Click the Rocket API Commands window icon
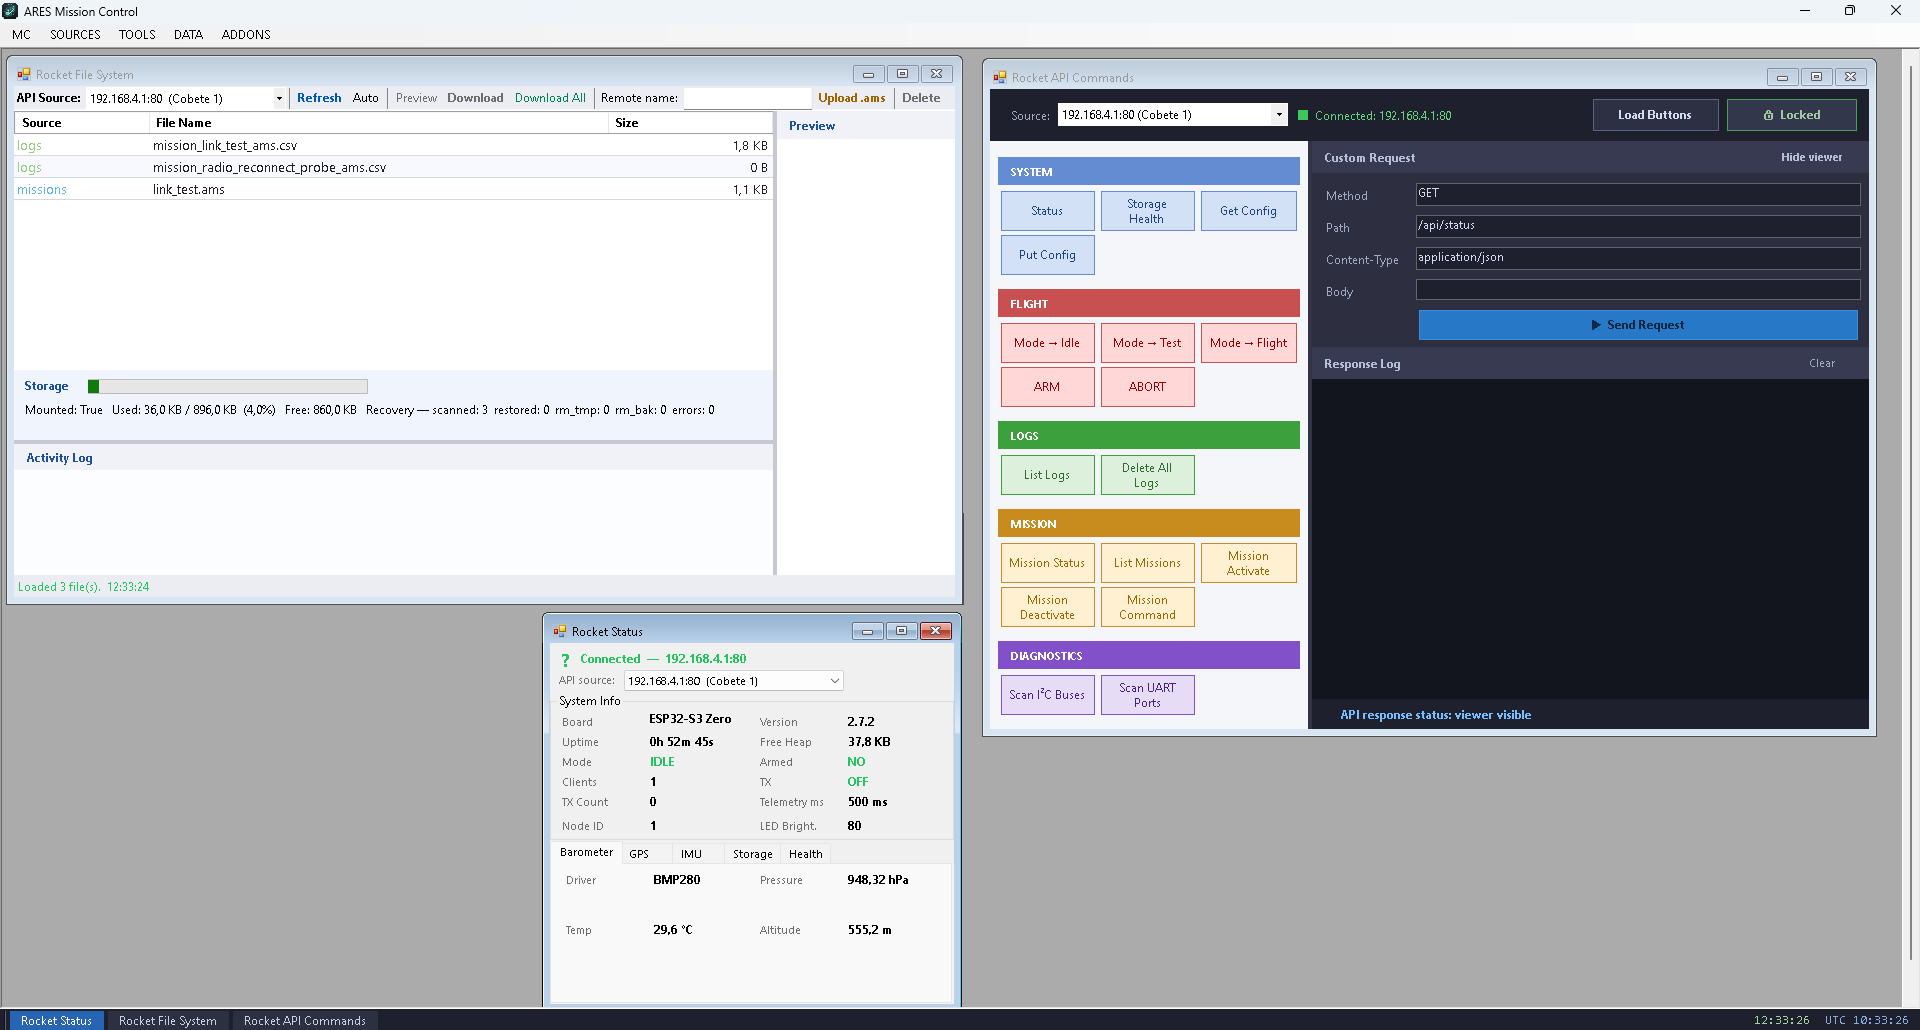The height and width of the screenshot is (1030, 1920). [x=1000, y=78]
